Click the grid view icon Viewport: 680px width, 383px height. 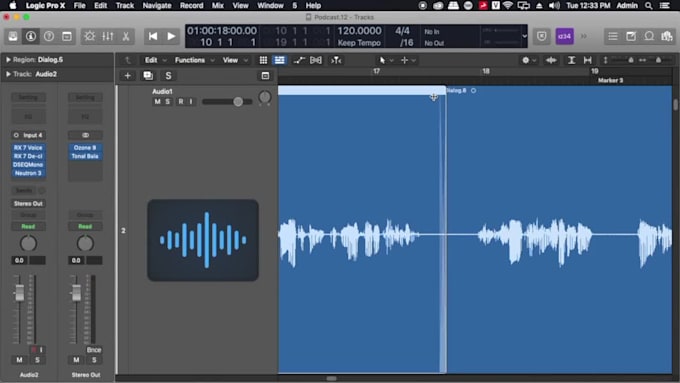263,60
